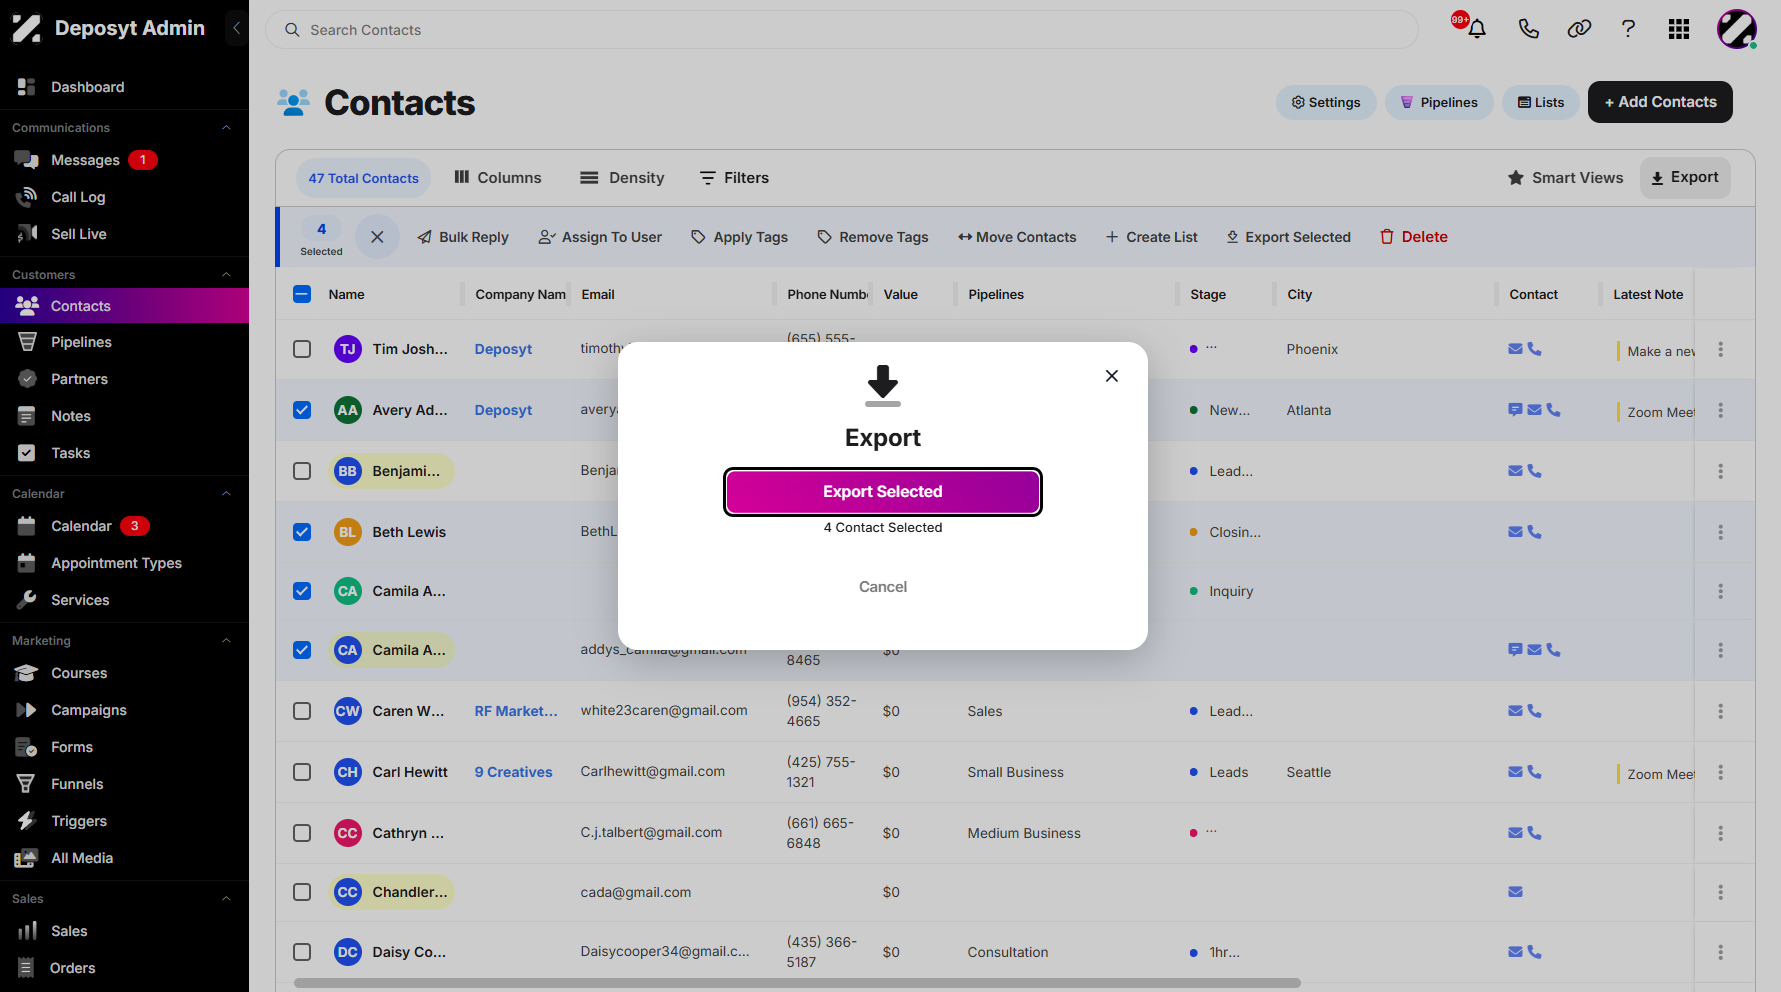Check the Benjami... row checkbox

302,471
